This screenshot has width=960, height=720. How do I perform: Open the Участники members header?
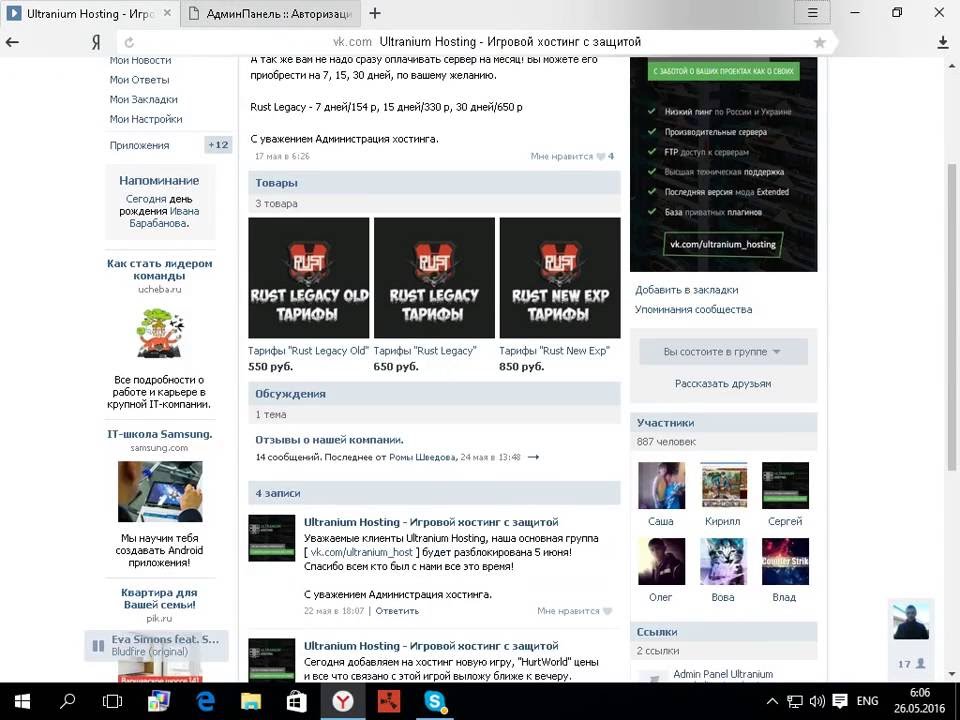(x=724, y=422)
